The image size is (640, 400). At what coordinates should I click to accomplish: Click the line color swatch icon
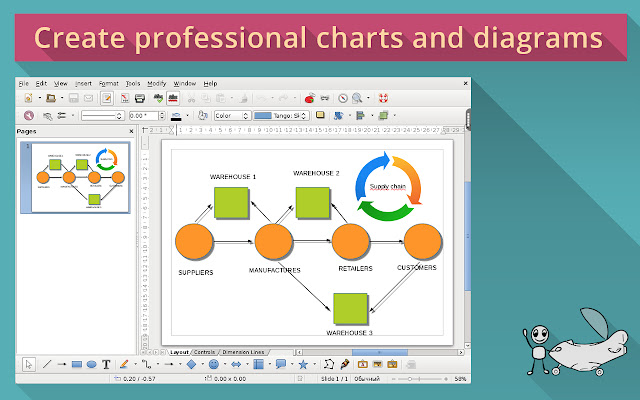click(x=176, y=116)
